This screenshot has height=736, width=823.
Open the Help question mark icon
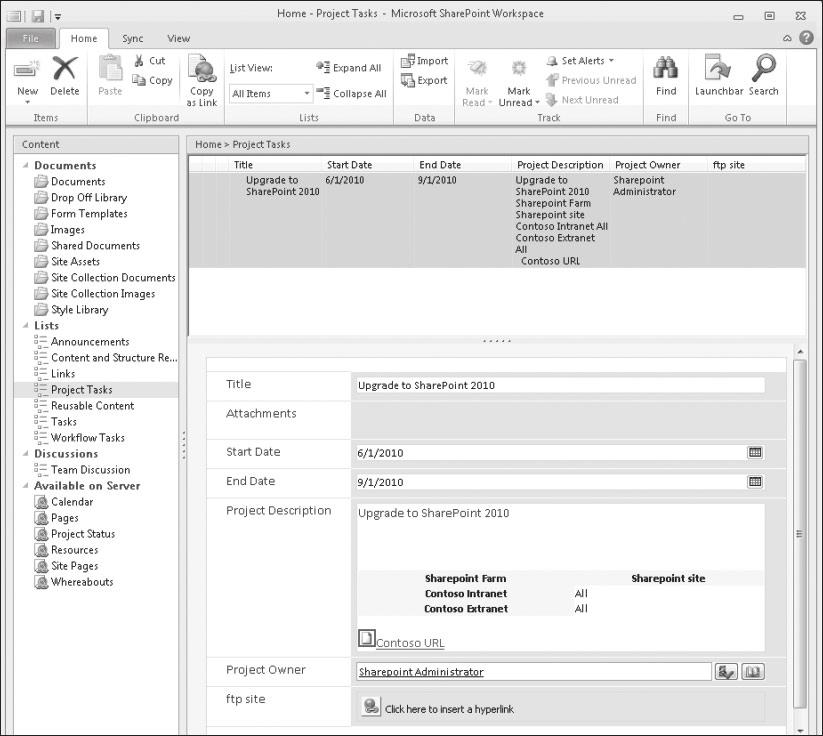pyautogui.click(x=806, y=38)
